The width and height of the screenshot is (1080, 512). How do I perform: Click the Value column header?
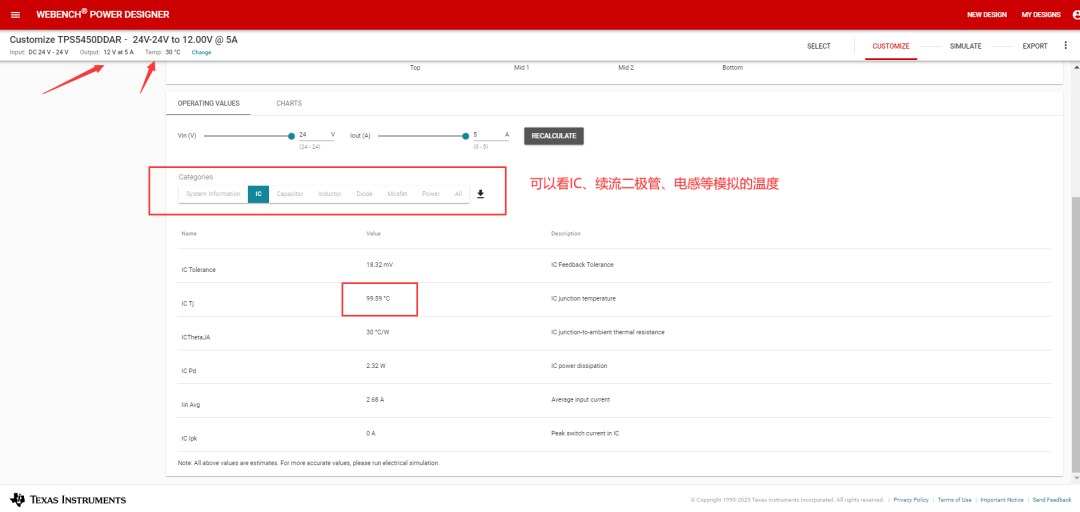pos(373,234)
